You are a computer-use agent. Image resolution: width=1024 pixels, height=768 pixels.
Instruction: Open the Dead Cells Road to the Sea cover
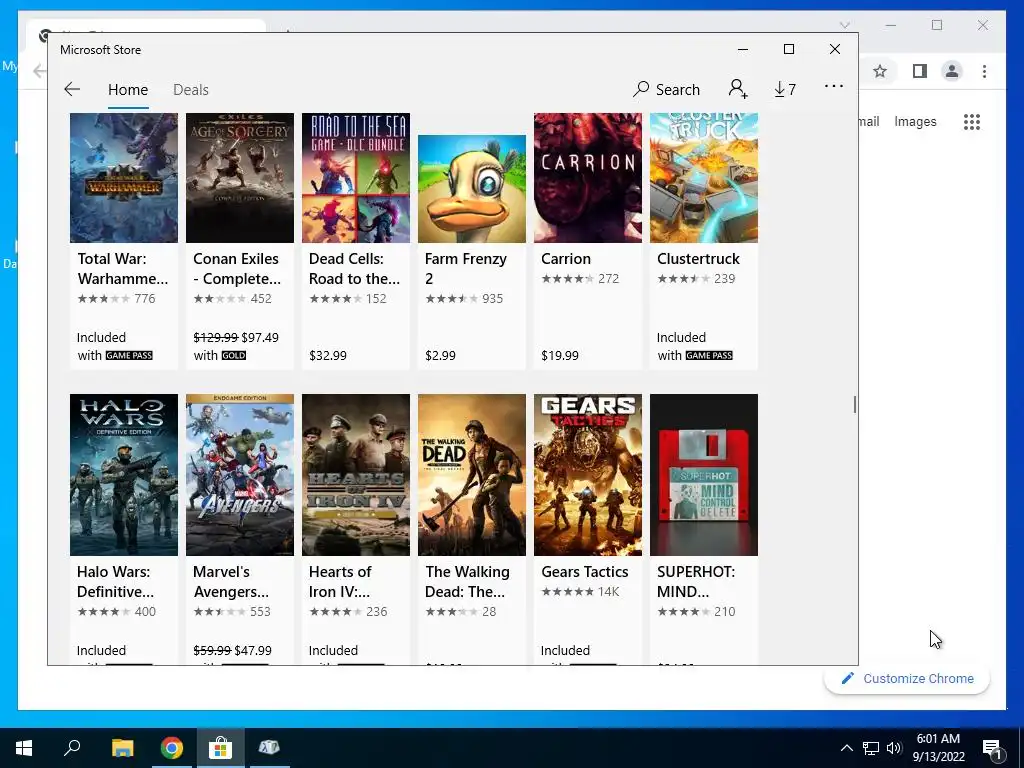point(356,178)
